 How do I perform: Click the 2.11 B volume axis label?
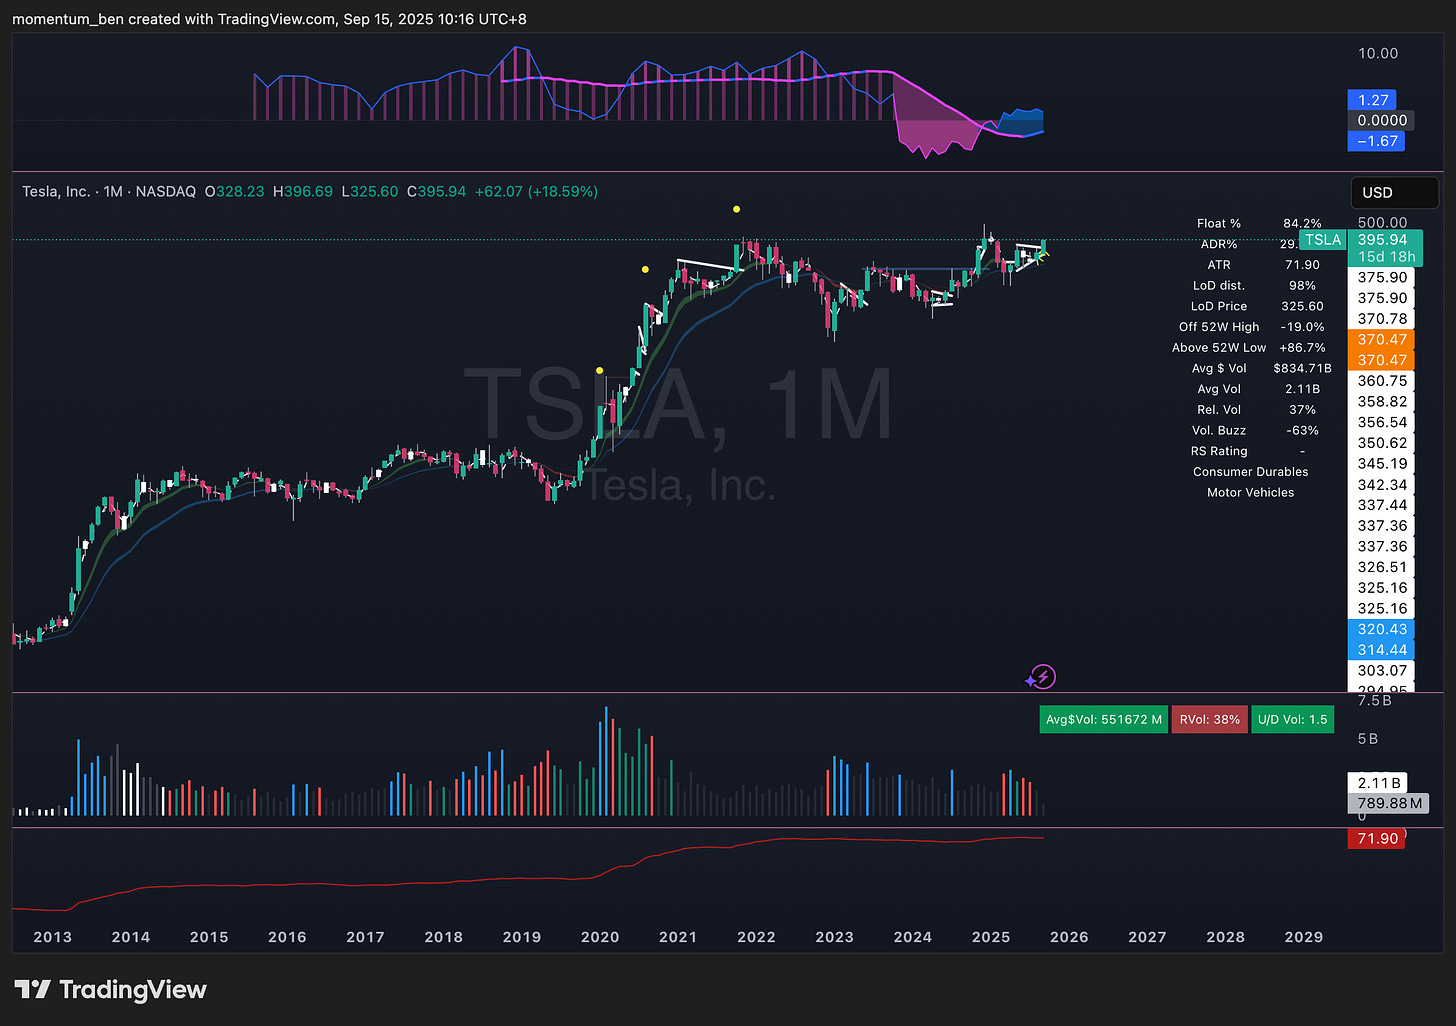(1379, 783)
